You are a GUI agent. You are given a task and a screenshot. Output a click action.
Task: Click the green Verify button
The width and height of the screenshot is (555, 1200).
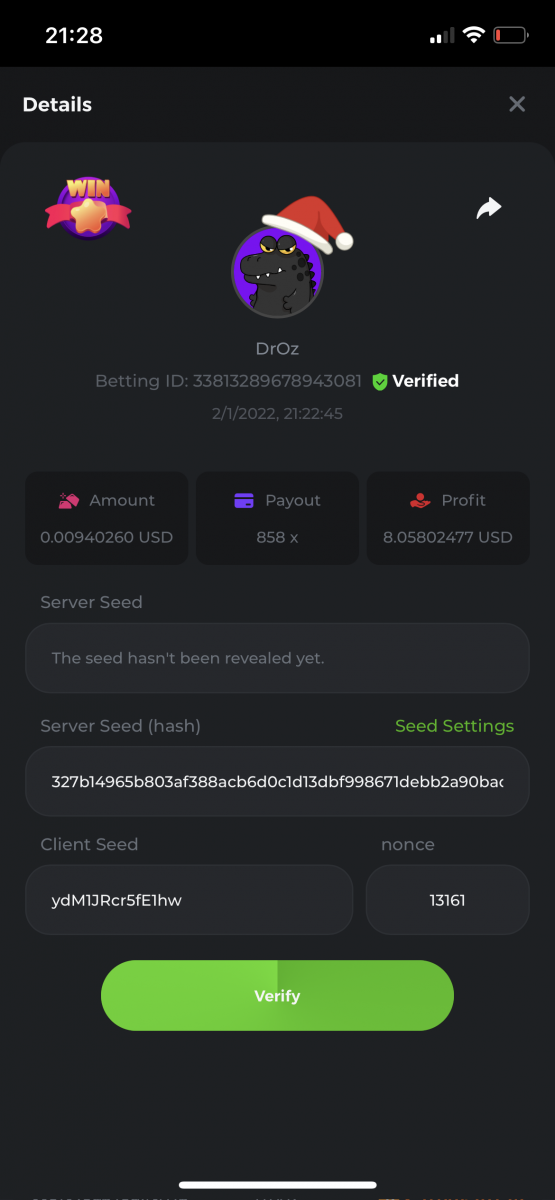pos(277,995)
